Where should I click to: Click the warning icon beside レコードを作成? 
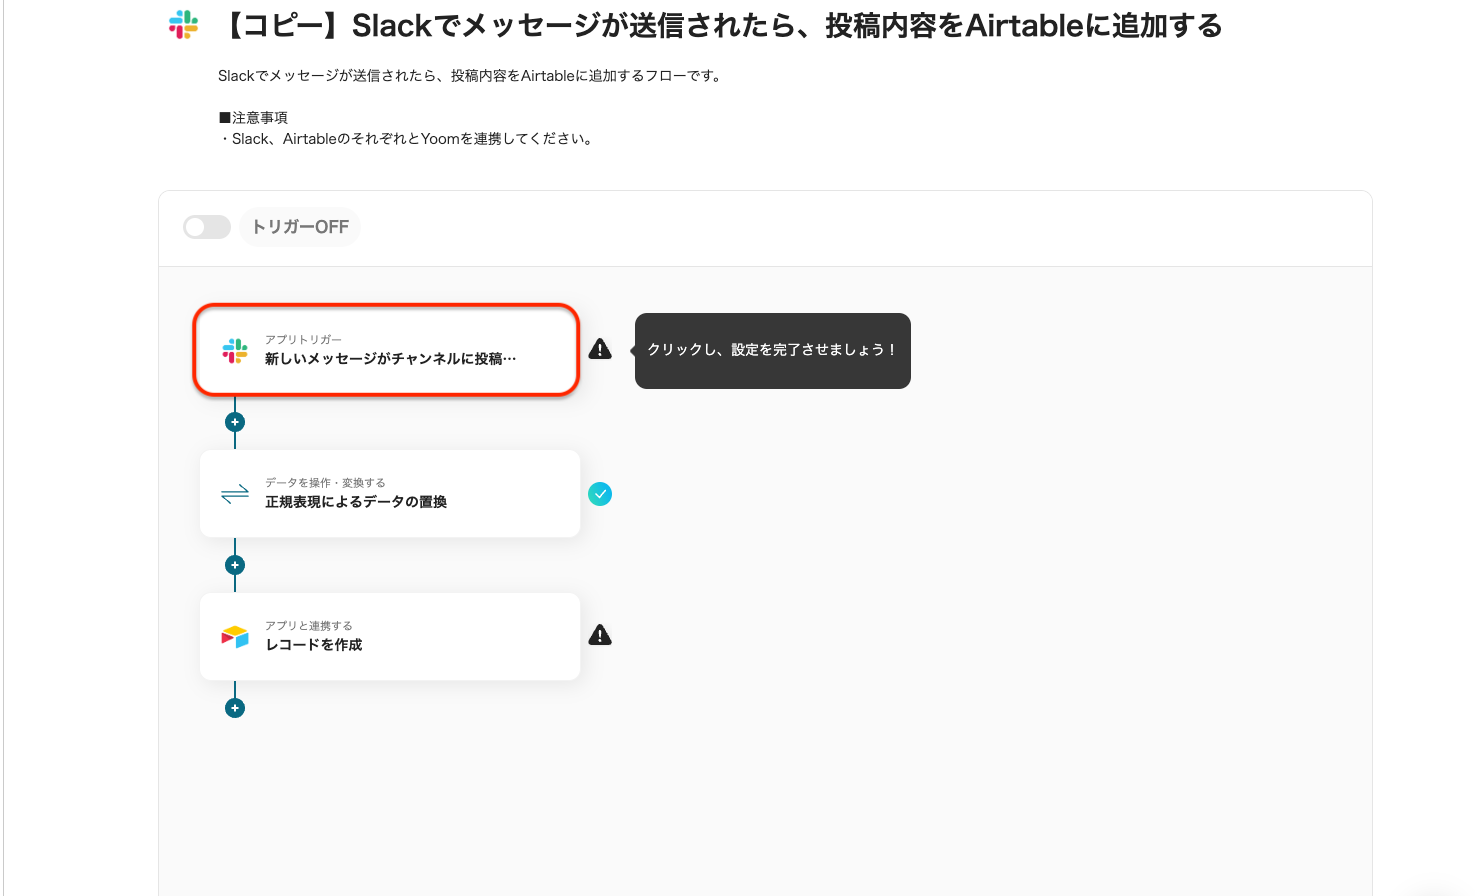tap(600, 635)
